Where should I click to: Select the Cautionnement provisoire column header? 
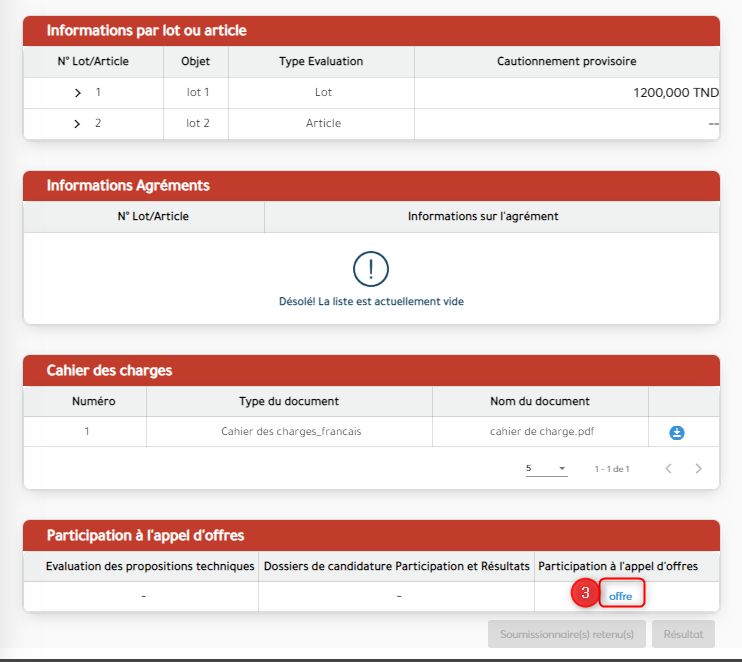(x=566, y=62)
